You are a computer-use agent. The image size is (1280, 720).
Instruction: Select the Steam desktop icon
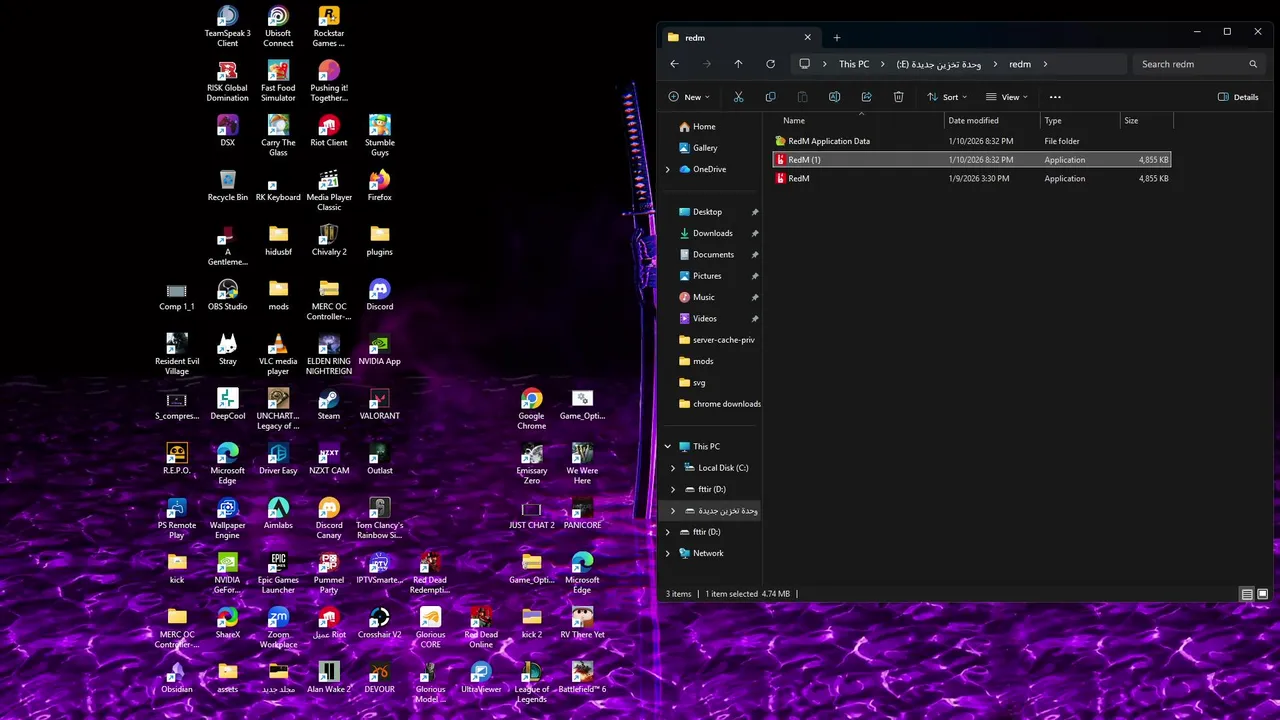[x=328, y=403]
